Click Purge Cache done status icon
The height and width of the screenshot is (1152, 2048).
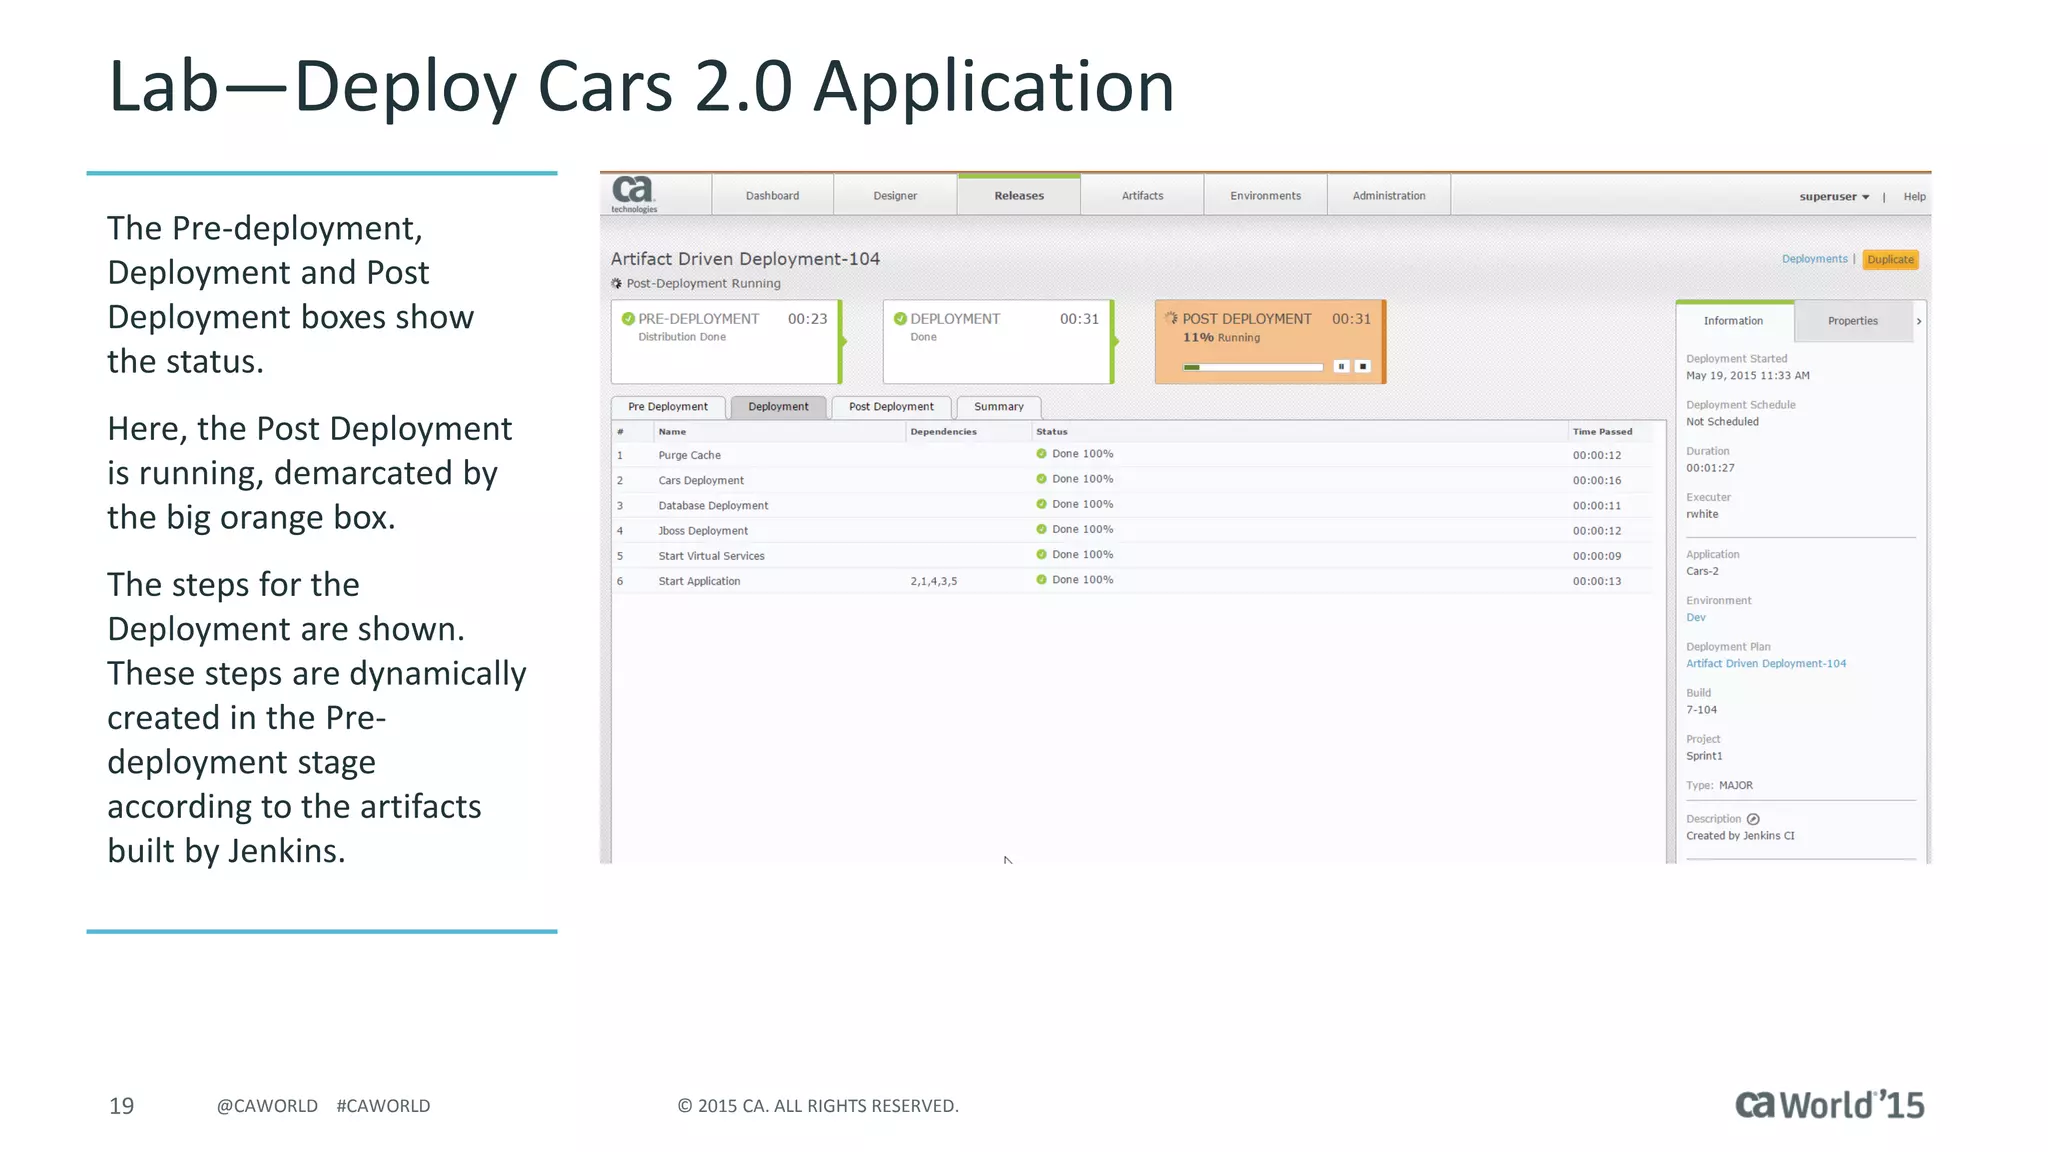(x=1041, y=454)
